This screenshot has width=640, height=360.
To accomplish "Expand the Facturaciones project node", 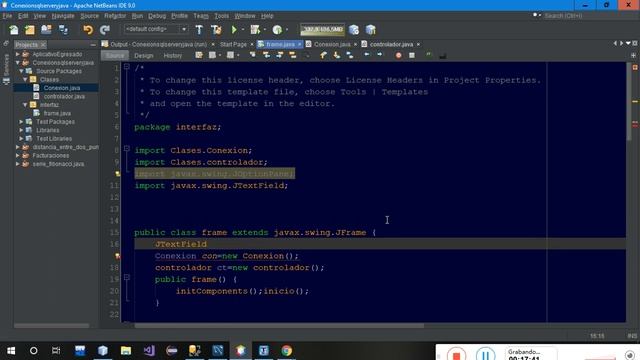I will click(x=18, y=156).
